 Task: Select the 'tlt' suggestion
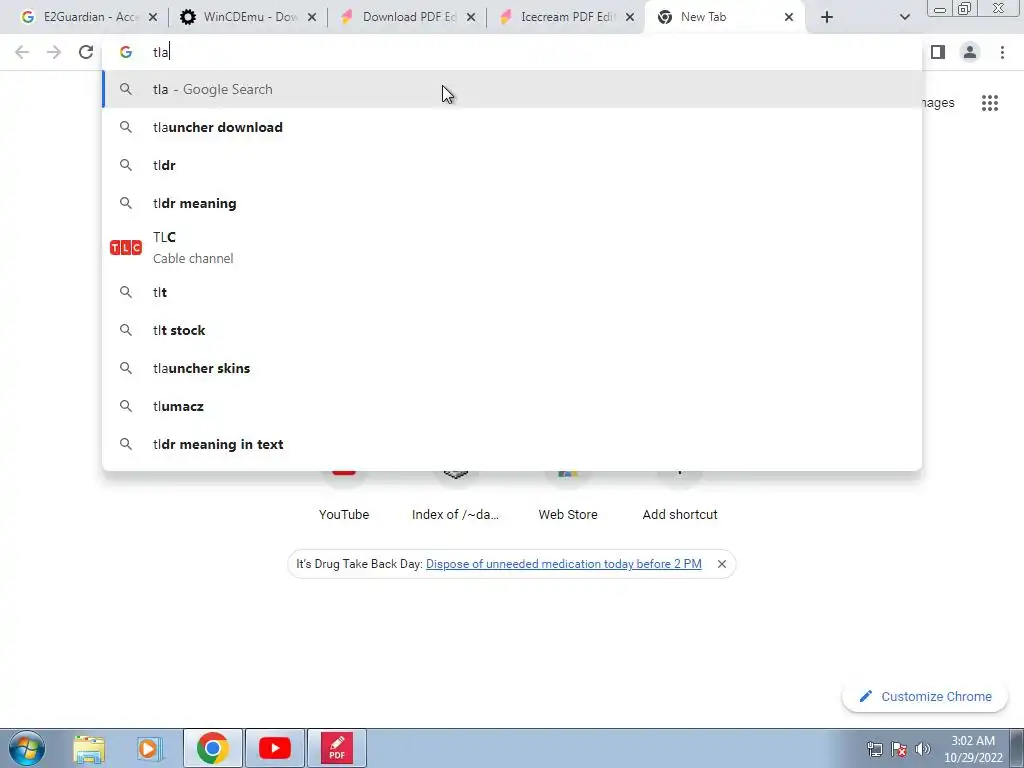pyautogui.click(x=512, y=292)
